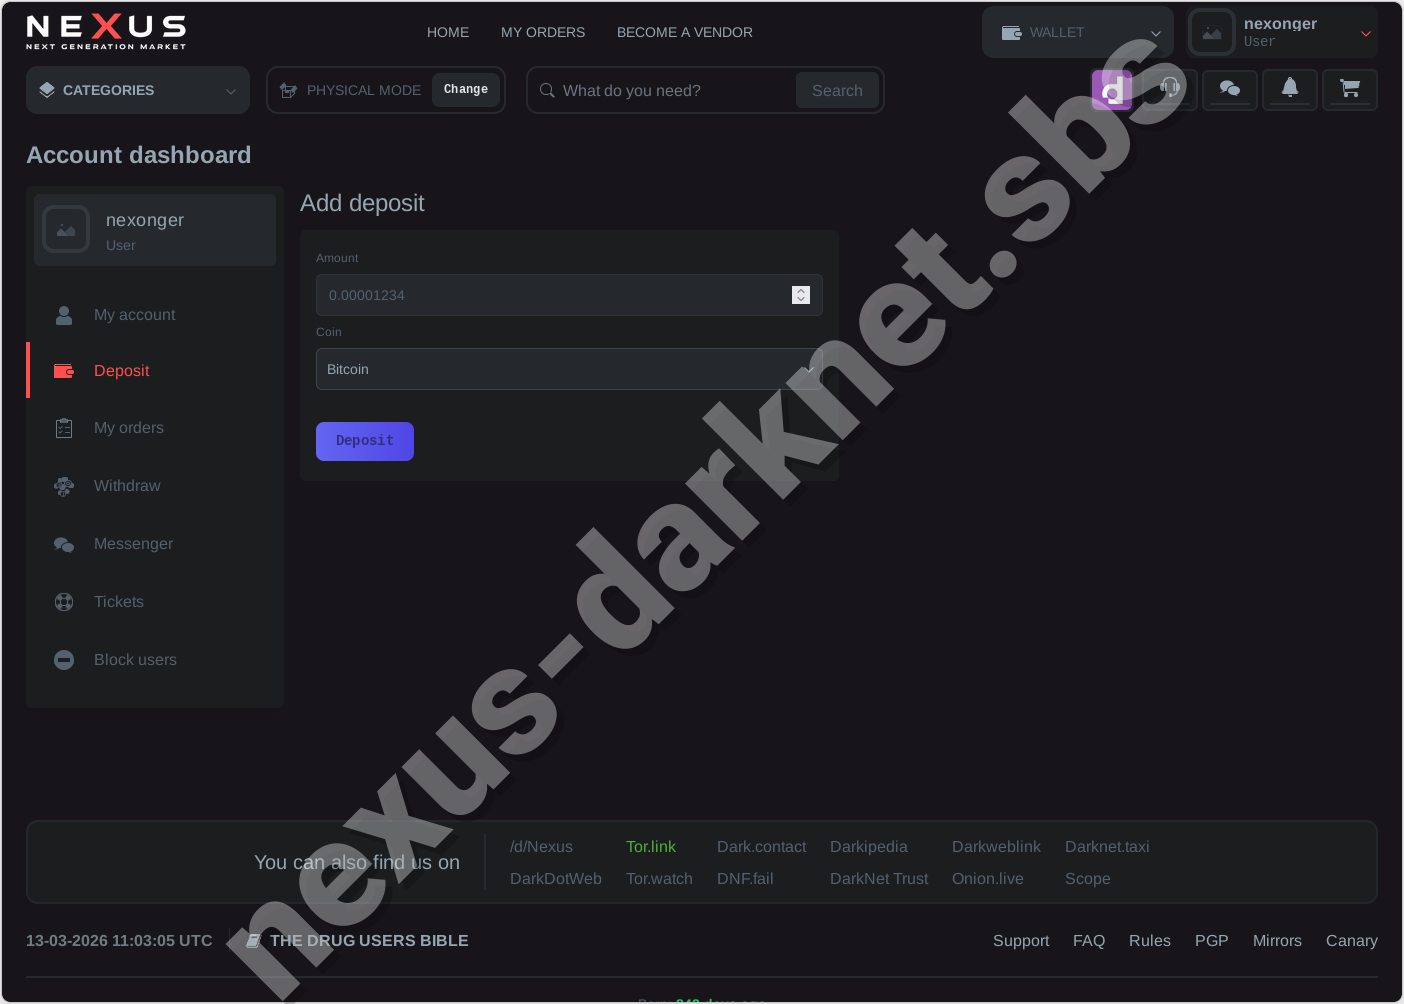Open the shopping cart icon
1404x1004 pixels.
pyautogui.click(x=1350, y=90)
